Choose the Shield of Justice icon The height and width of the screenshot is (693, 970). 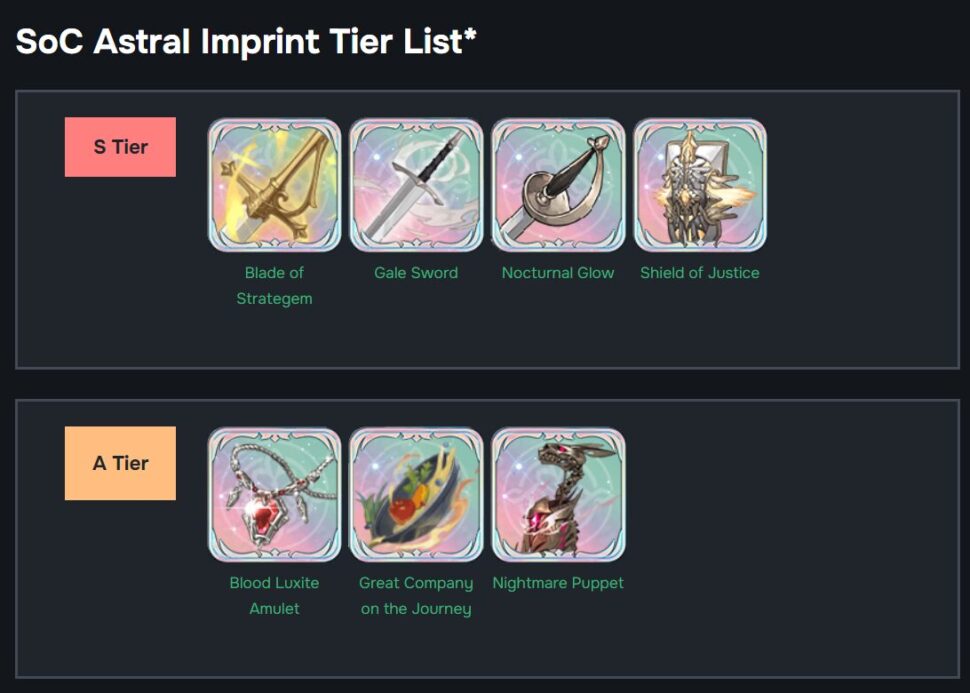point(700,185)
